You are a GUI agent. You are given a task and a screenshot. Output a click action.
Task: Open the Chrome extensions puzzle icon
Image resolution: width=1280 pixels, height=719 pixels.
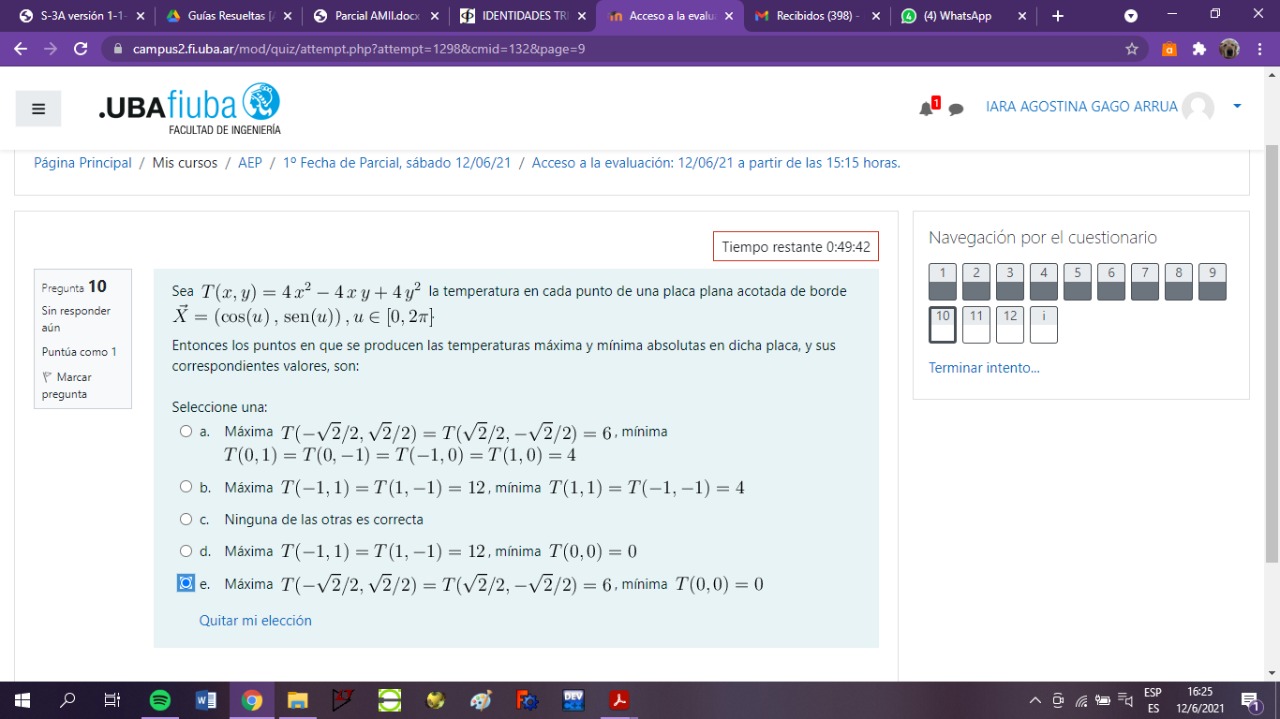tap(1200, 49)
